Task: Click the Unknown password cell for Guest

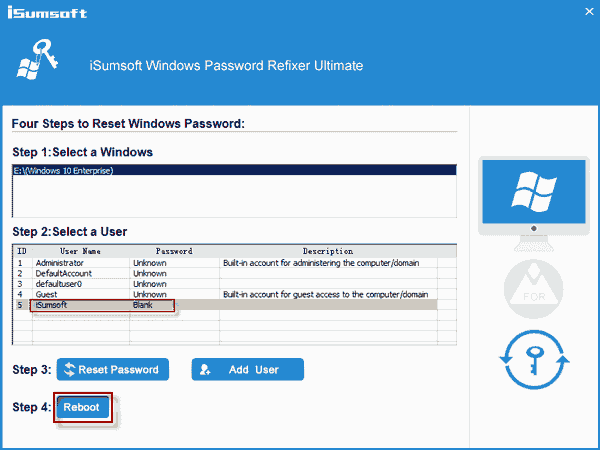Action: pos(174,294)
